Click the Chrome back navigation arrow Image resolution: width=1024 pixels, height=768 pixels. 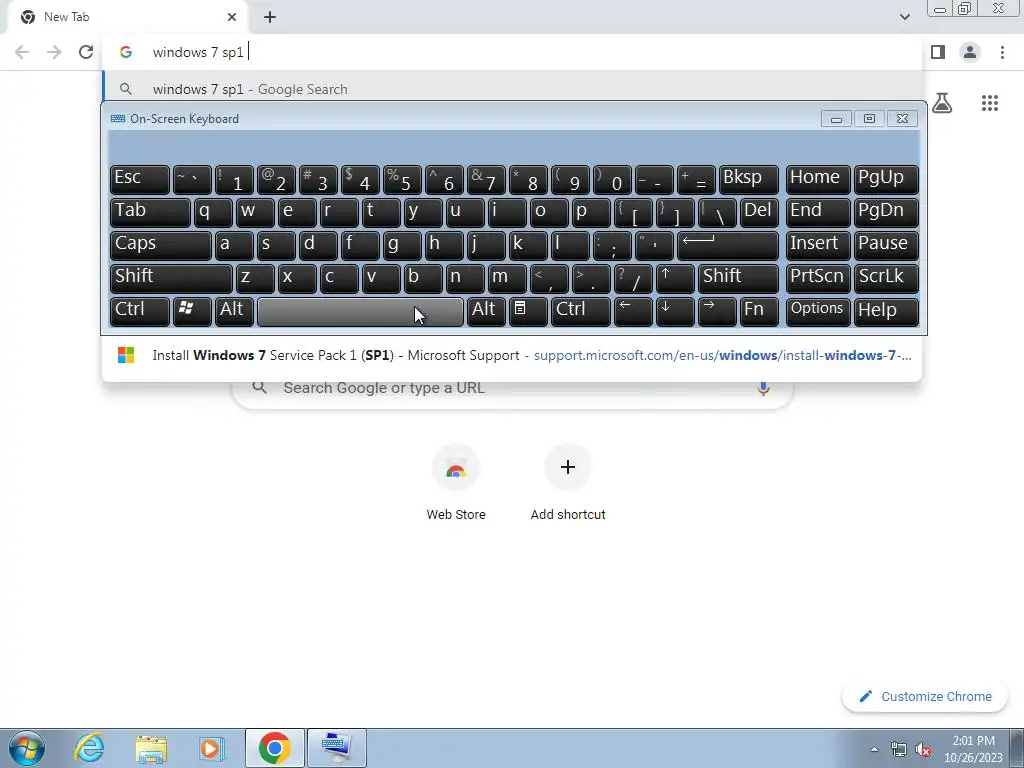coord(22,52)
